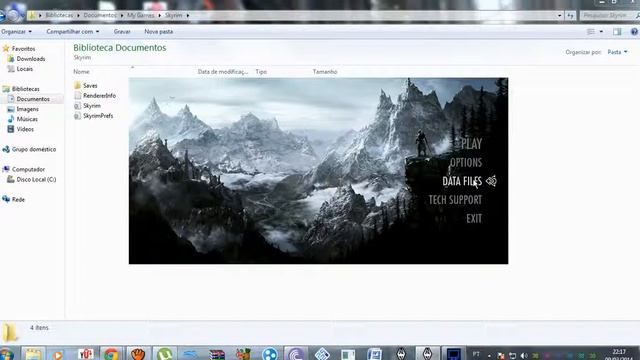Open the address bar history dropdown
This screenshot has height=360, width=640.
pyautogui.click(x=560, y=16)
